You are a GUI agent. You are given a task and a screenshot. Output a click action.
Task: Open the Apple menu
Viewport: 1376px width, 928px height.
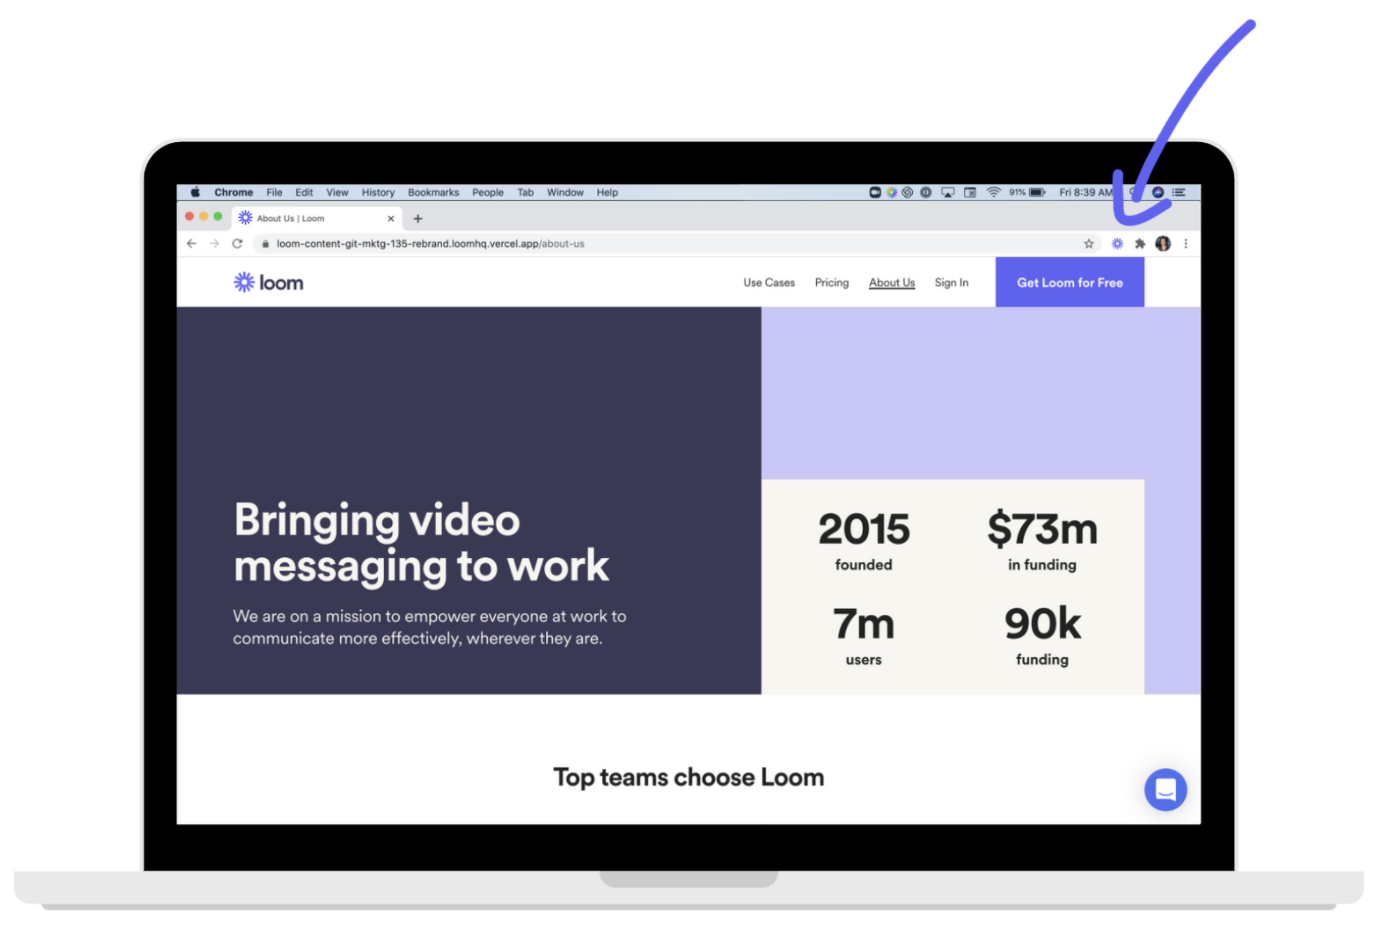[x=195, y=192]
